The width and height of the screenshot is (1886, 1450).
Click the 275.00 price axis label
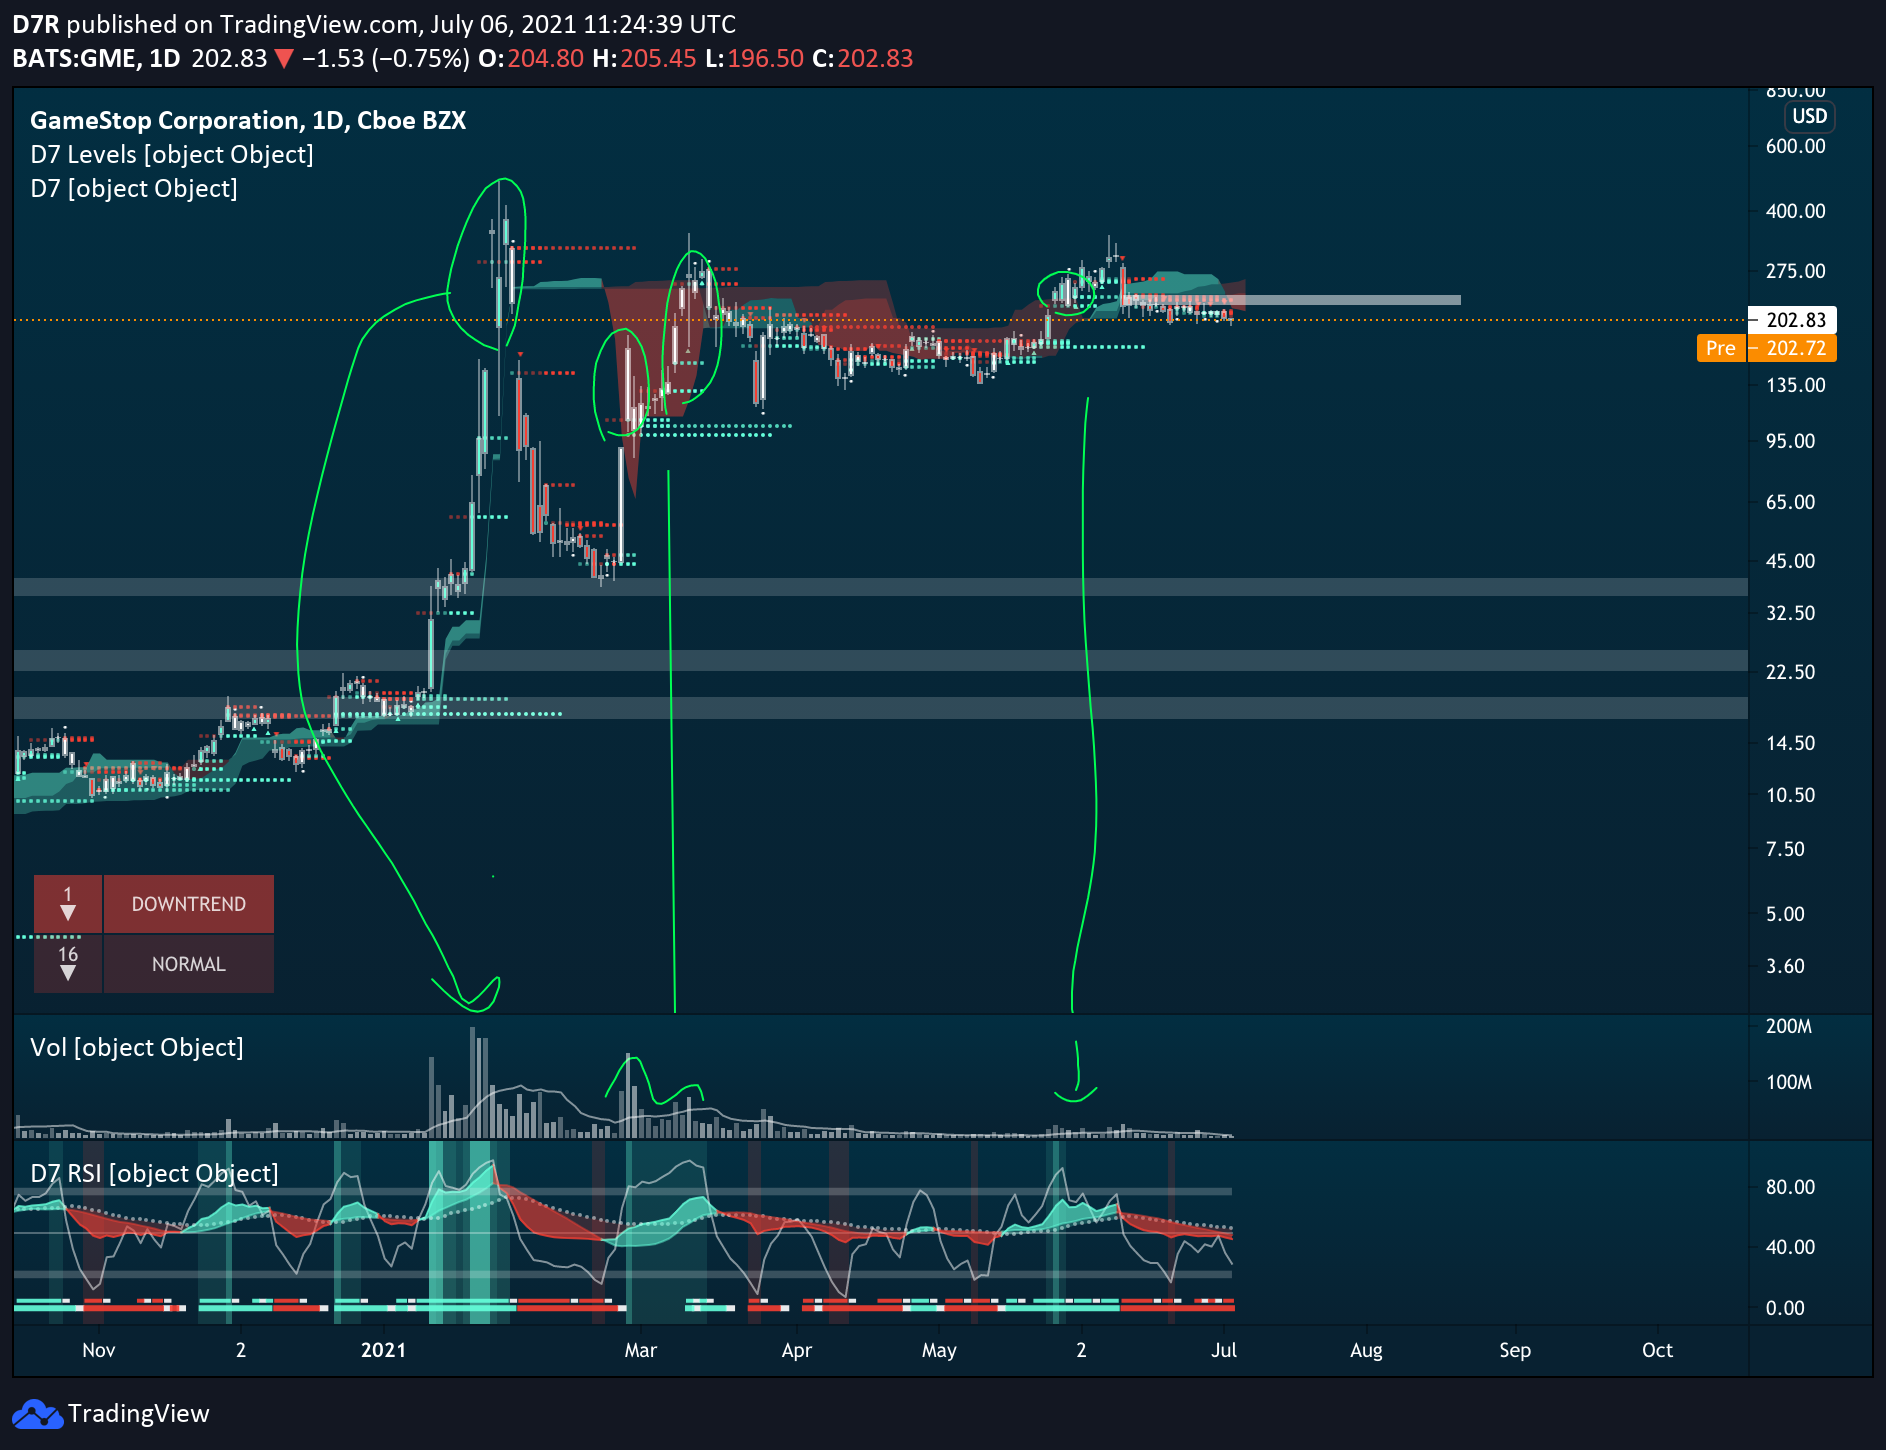tap(1795, 271)
